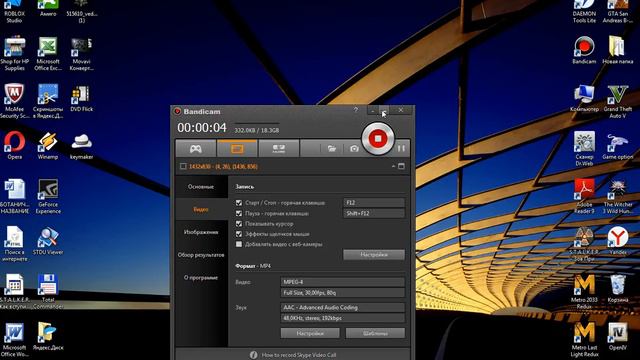
Task: Open DVD Flick desktop icon
Action: [x=81, y=98]
